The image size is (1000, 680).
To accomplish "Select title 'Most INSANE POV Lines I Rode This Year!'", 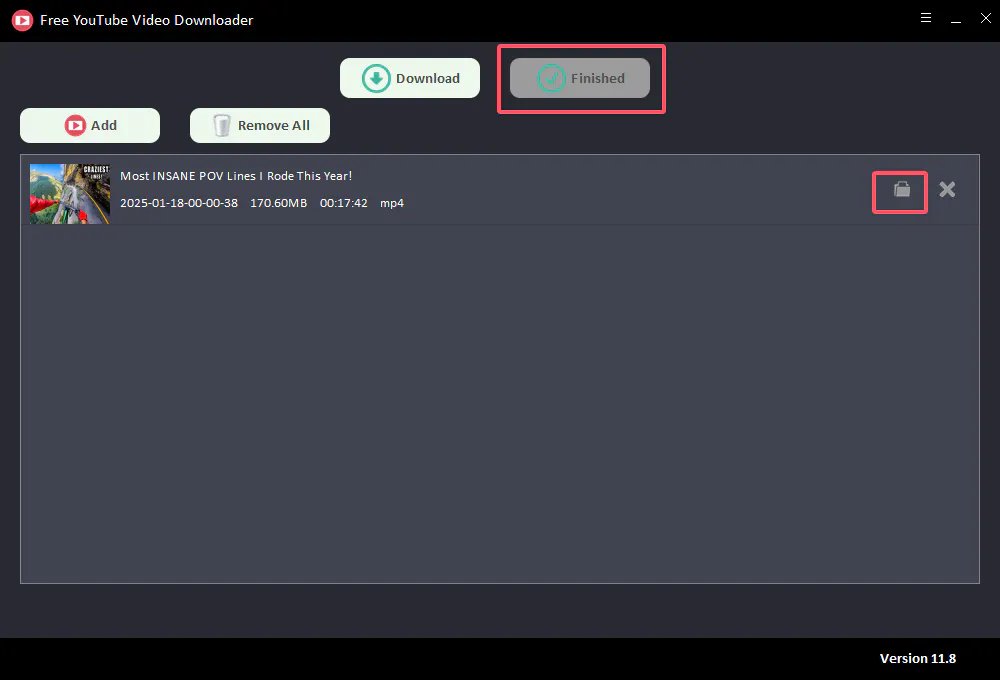I will (236, 176).
